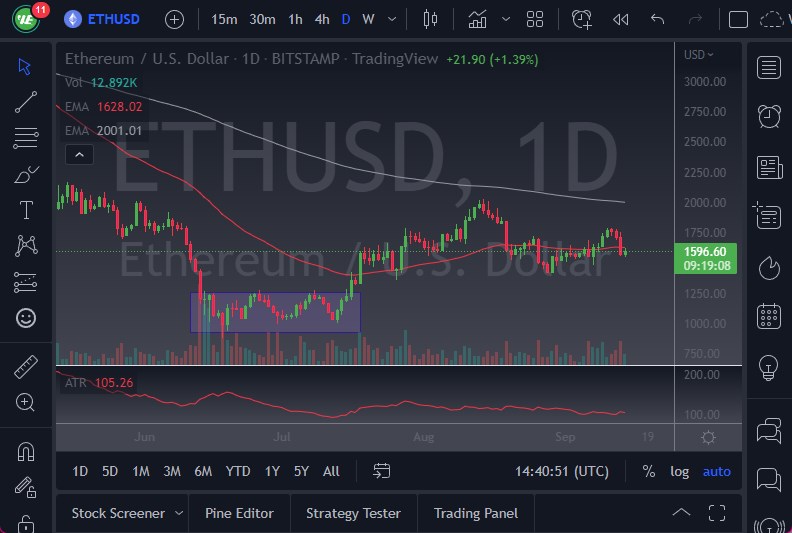Set the chart date range to 6M
This screenshot has height=533, width=792.
[x=203, y=471]
